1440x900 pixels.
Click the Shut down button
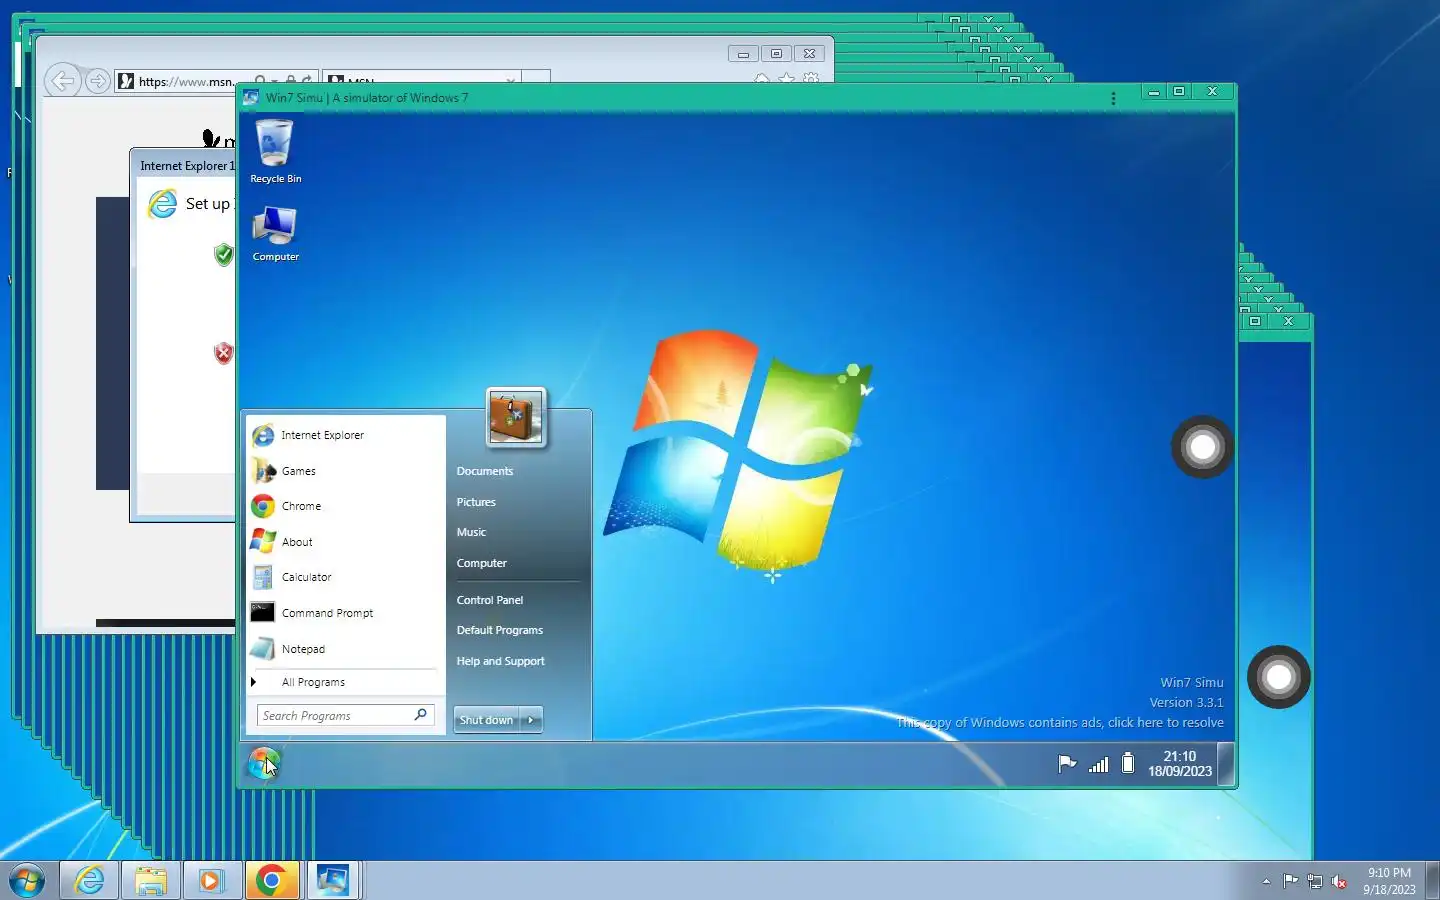pyautogui.click(x=486, y=720)
